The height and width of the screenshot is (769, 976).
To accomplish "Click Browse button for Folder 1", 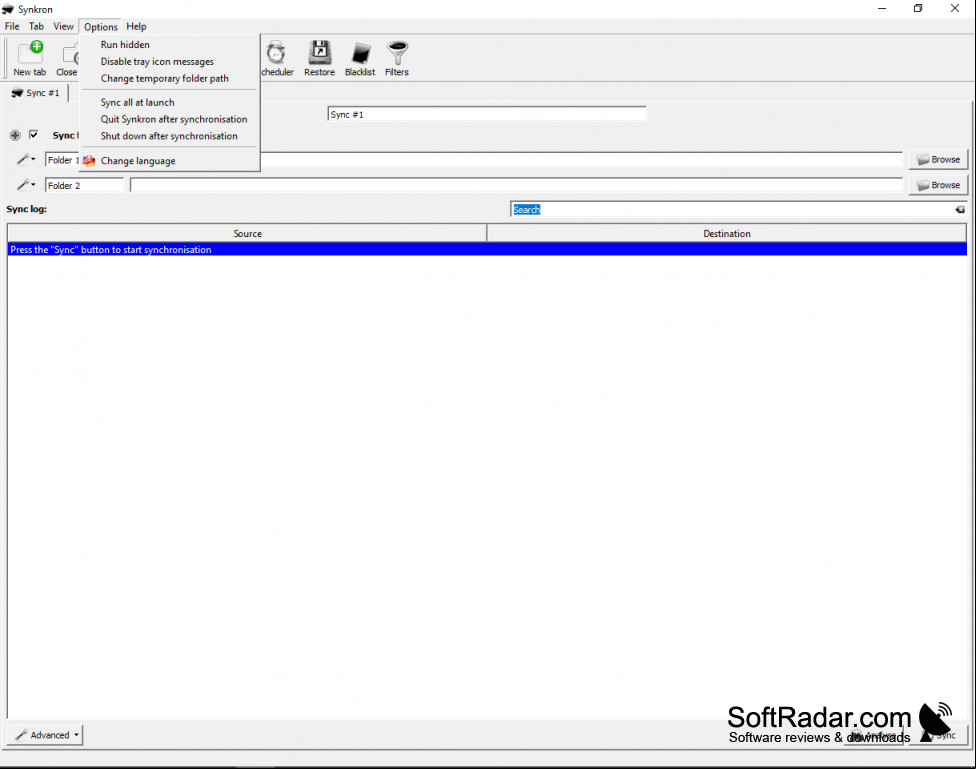I will pos(938,159).
